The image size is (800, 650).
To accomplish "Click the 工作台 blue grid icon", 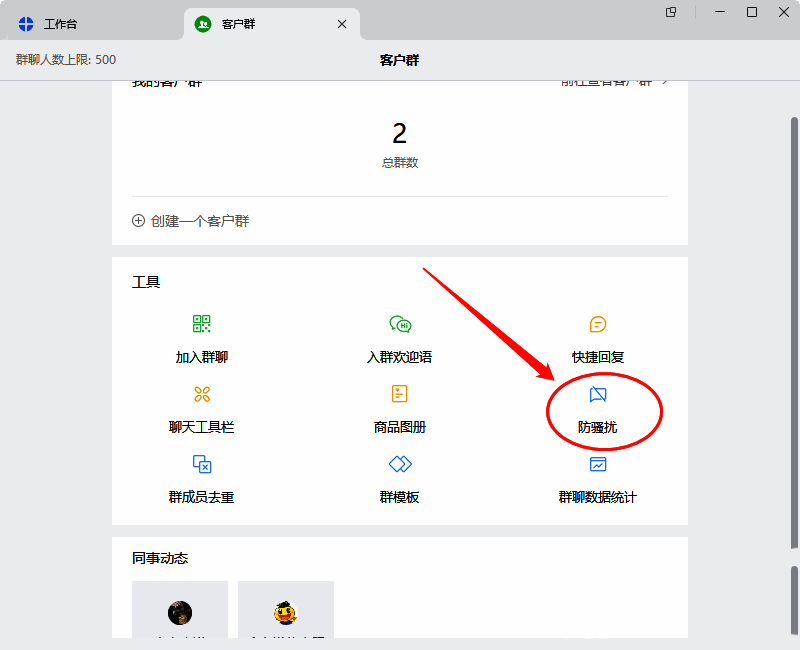I will [x=24, y=22].
